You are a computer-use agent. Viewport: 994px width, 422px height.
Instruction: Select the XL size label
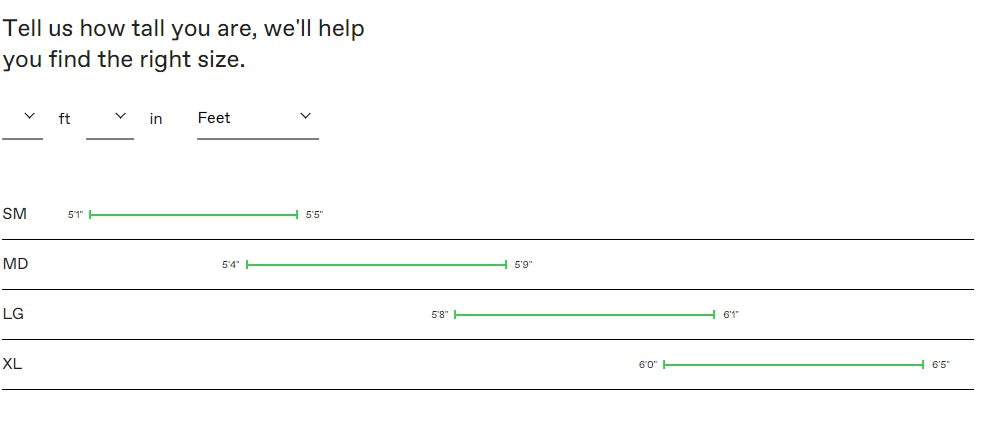[12, 364]
